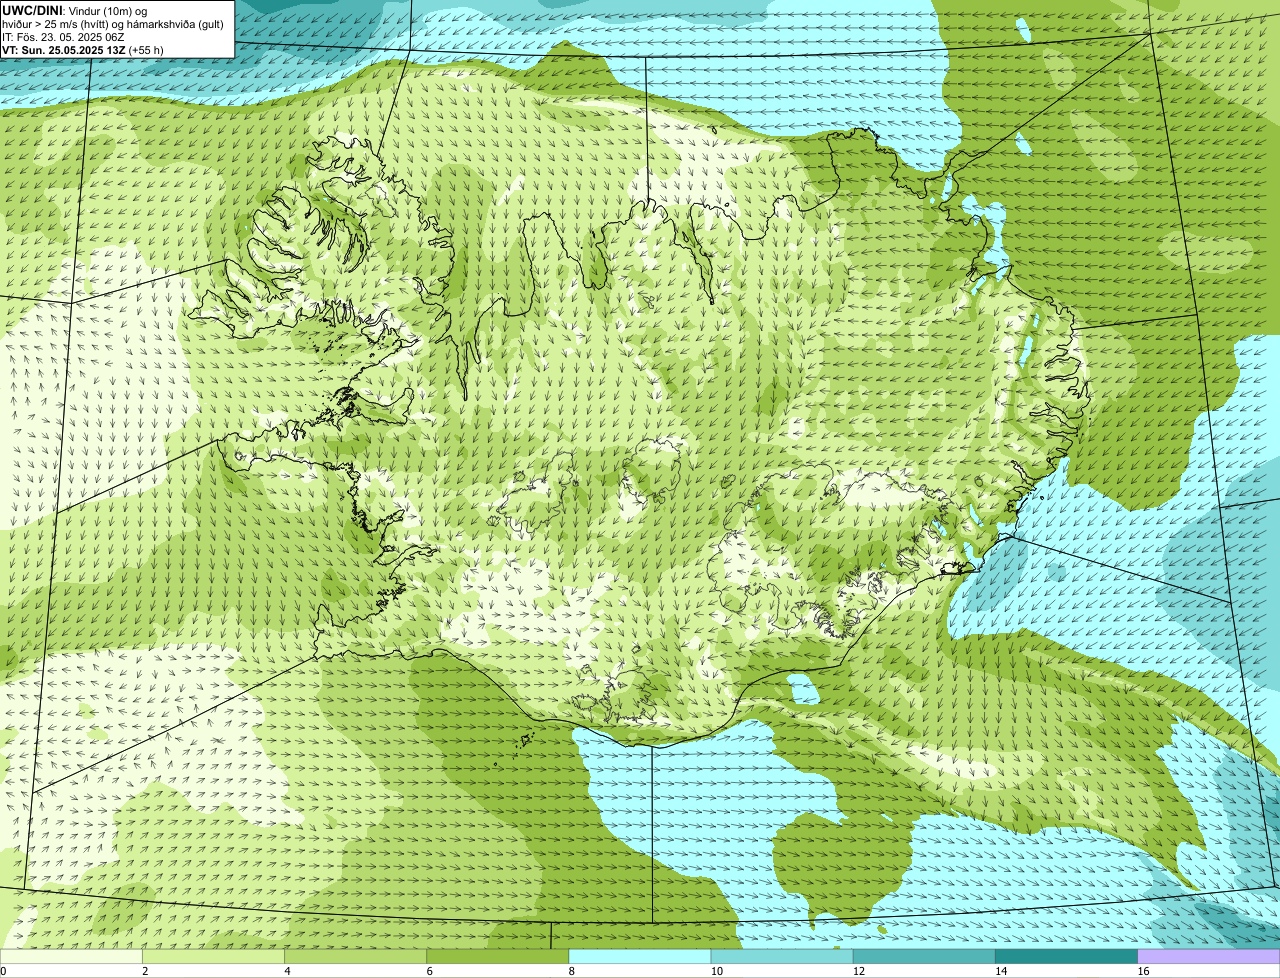Screen dimensions: 1280x978
Task: Click the 6–8 m/s darker green legend swatch
Action: 498,956
